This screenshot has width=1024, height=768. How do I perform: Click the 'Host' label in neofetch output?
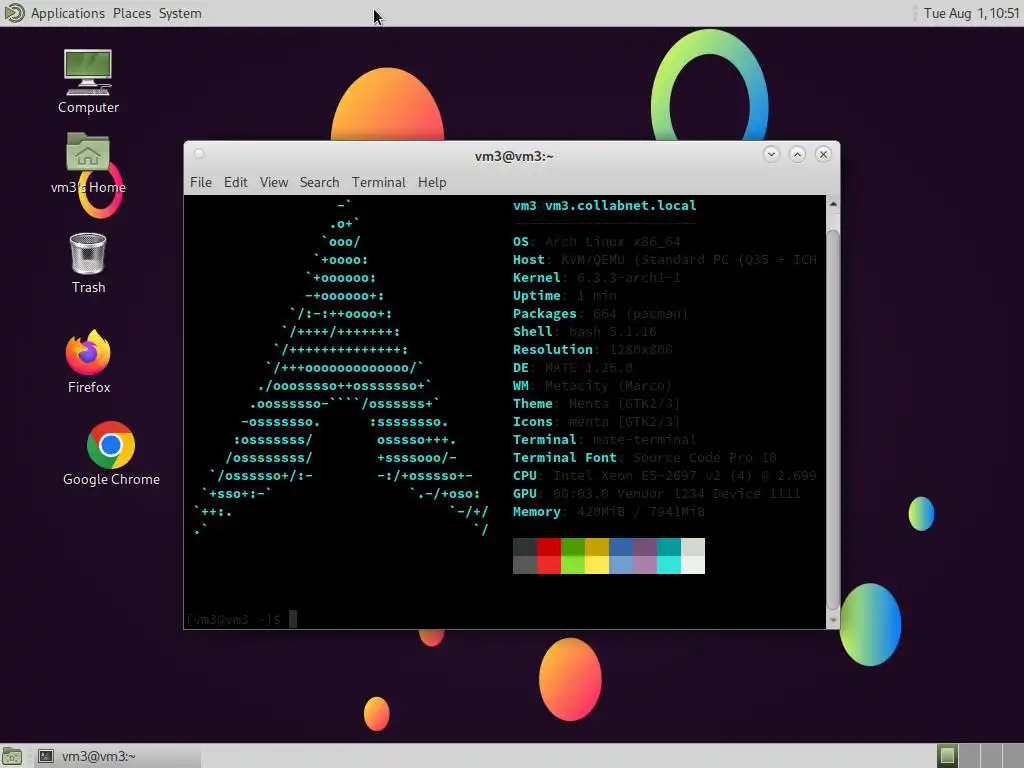528,260
